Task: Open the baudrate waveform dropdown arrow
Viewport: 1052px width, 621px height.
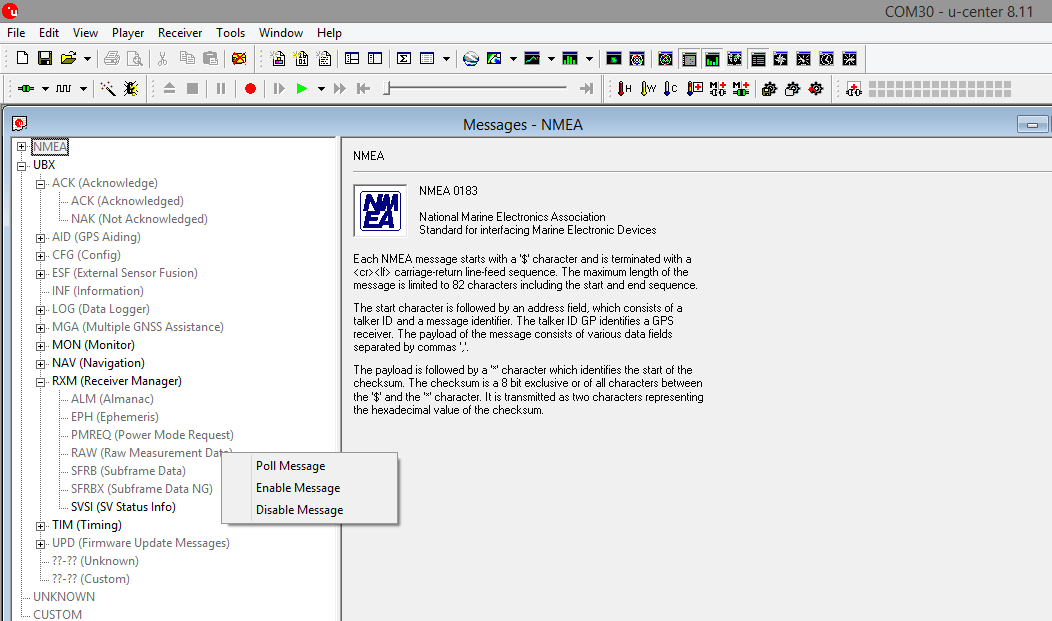Action: coord(84,89)
